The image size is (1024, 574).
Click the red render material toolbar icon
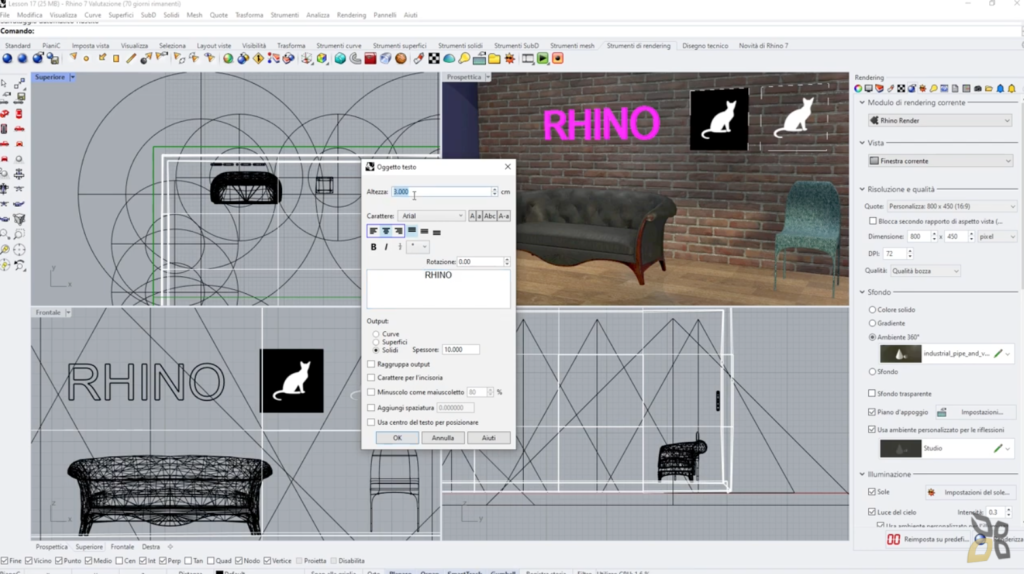tap(370, 59)
